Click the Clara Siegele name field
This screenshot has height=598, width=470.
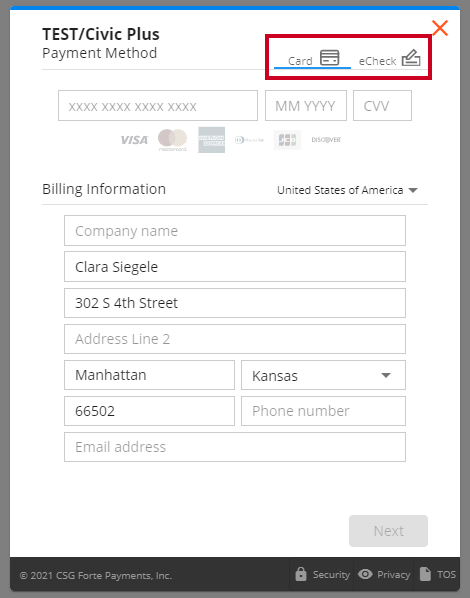[235, 267]
